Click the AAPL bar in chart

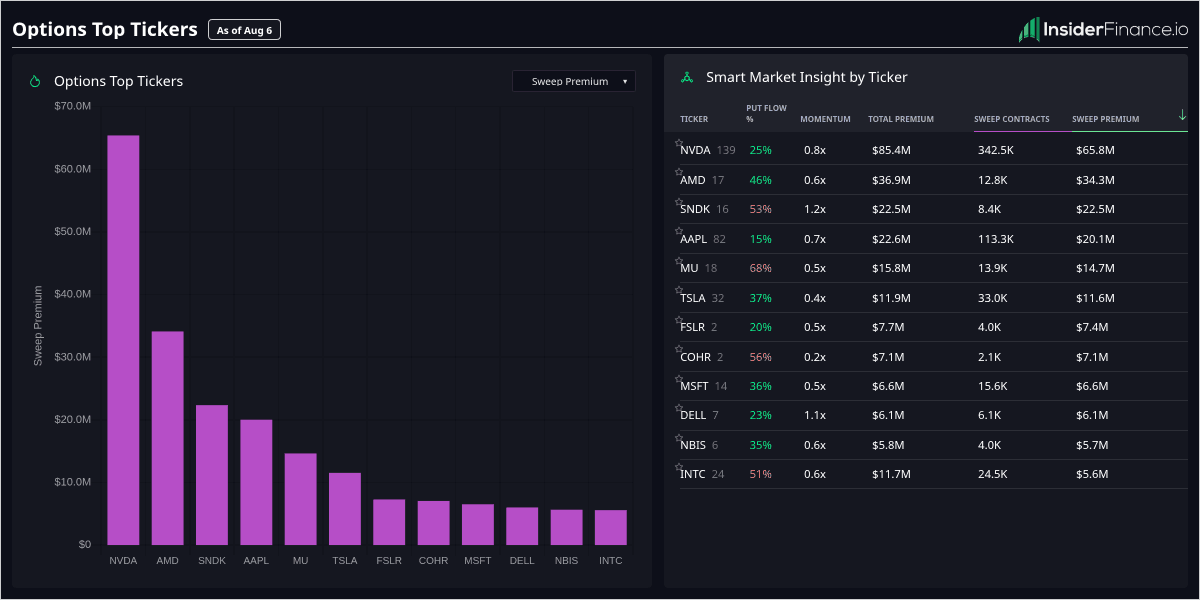pyautogui.click(x=256, y=482)
